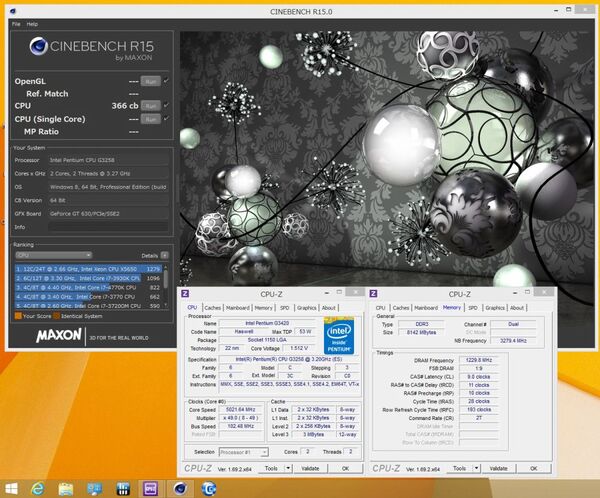Open the Help menu in Cinebench
This screenshot has height=498, width=600.
coord(32,24)
